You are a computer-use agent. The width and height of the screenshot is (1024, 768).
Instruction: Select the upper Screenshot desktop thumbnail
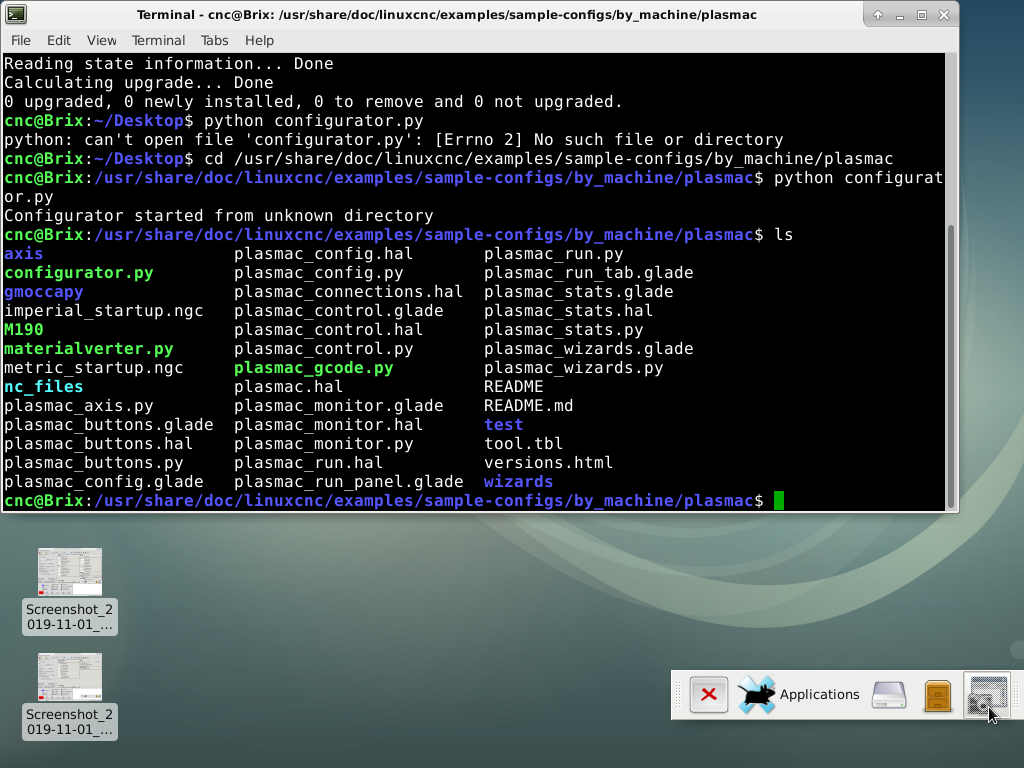tap(70, 571)
